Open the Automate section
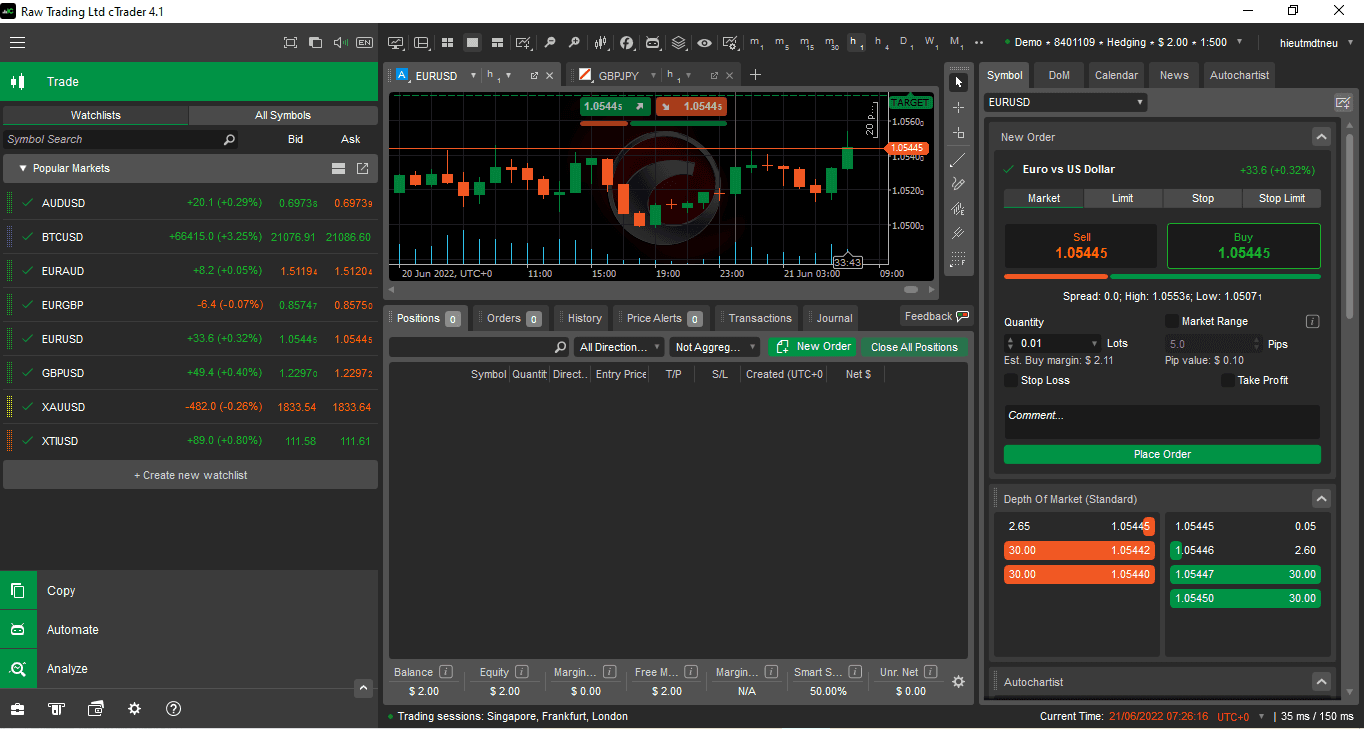Image resolution: width=1364 pixels, height=729 pixels. point(189,629)
